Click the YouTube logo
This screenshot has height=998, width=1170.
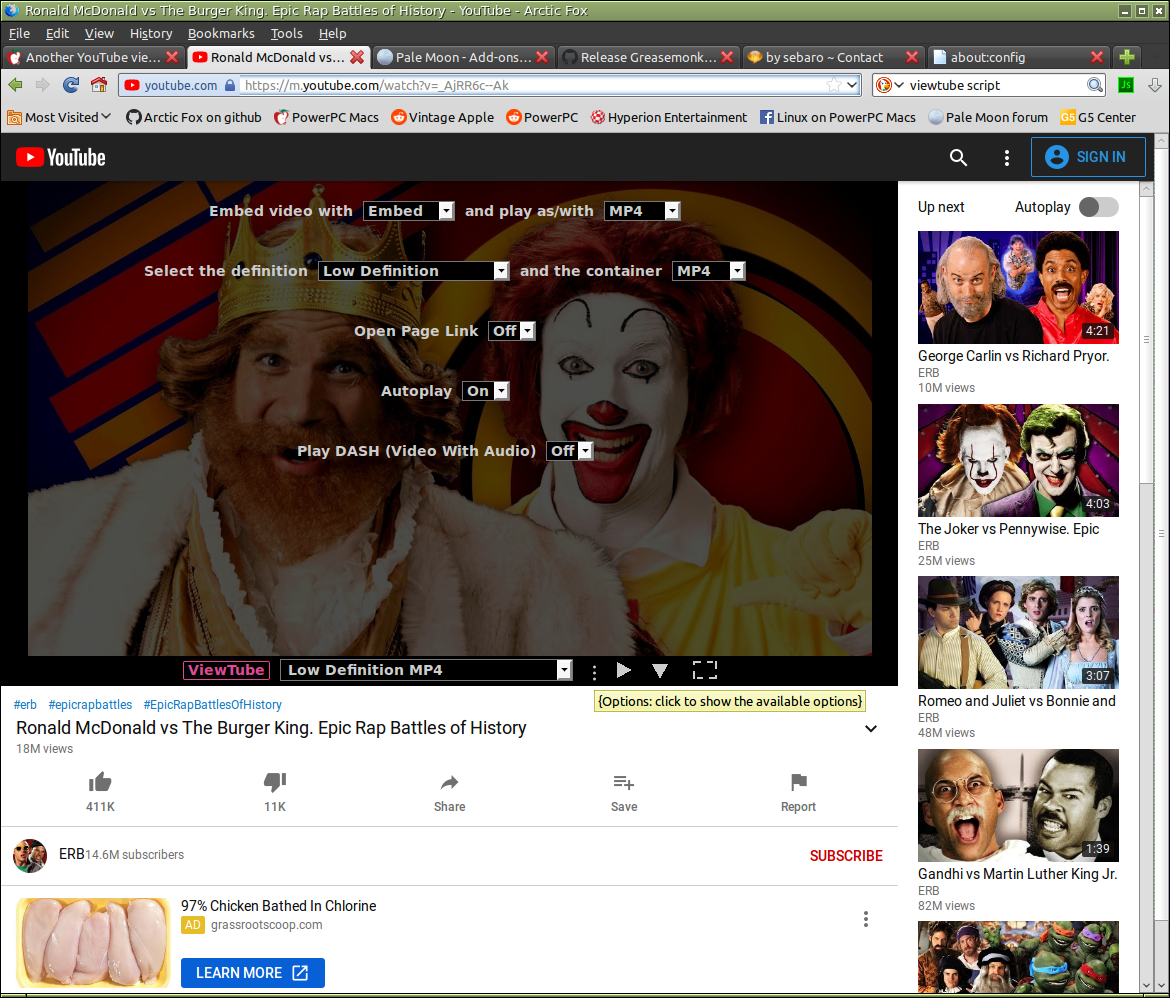(60, 158)
